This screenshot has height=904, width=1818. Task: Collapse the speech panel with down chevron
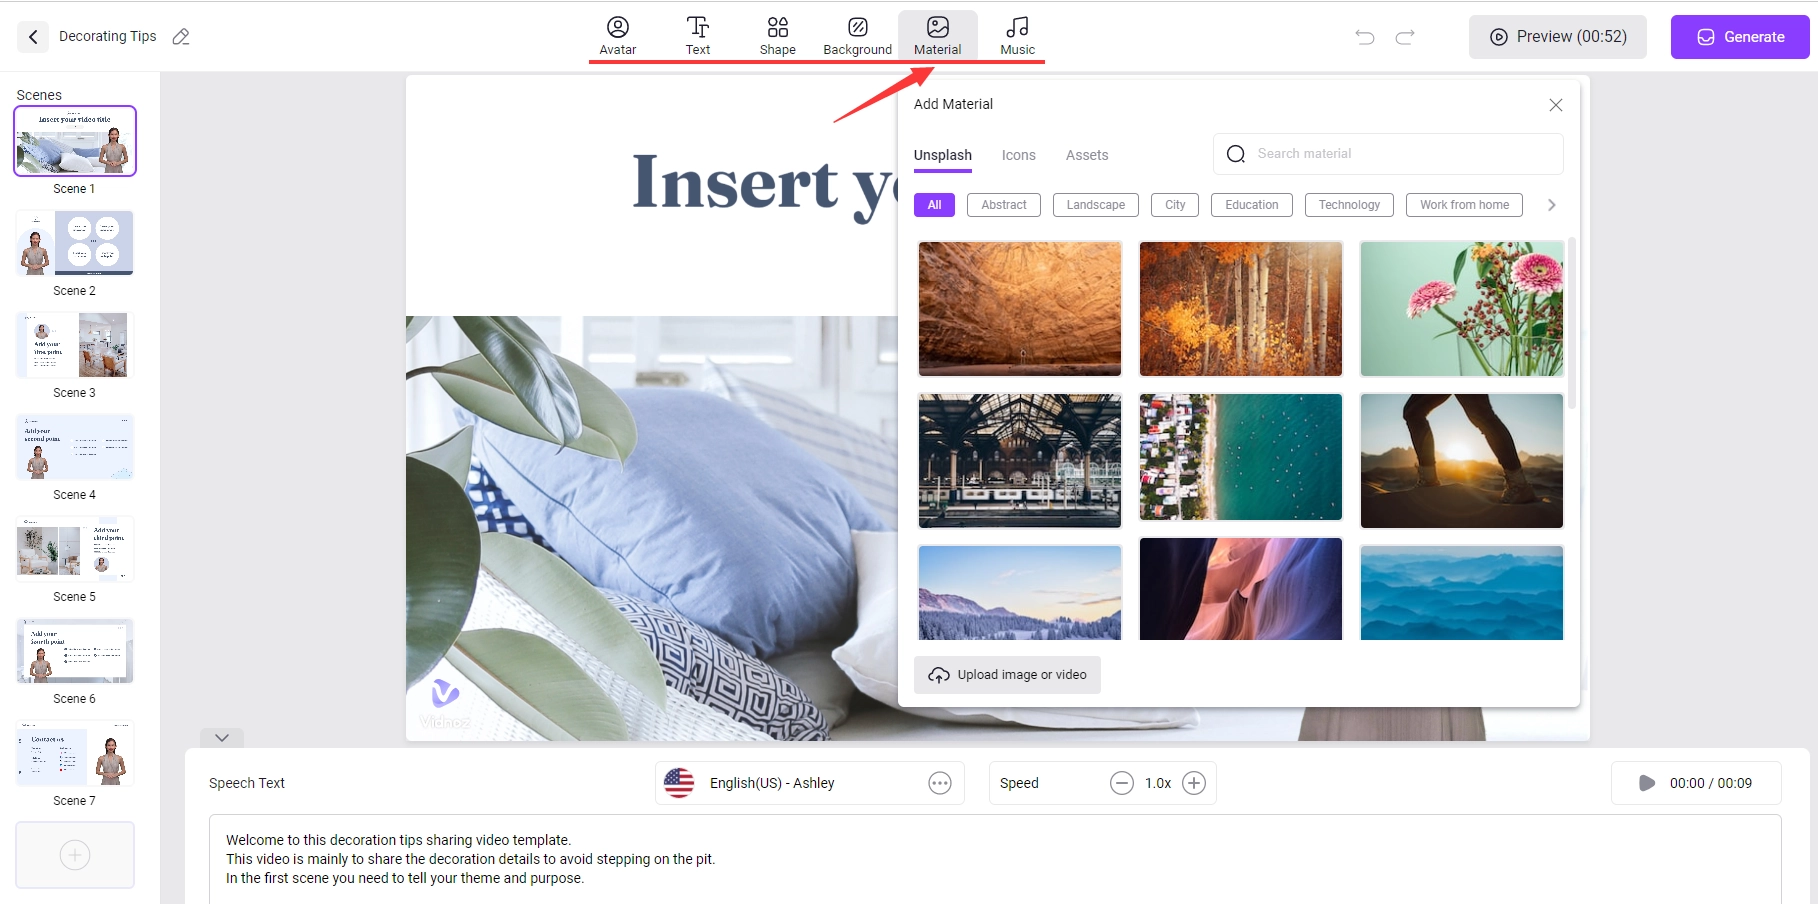222,738
